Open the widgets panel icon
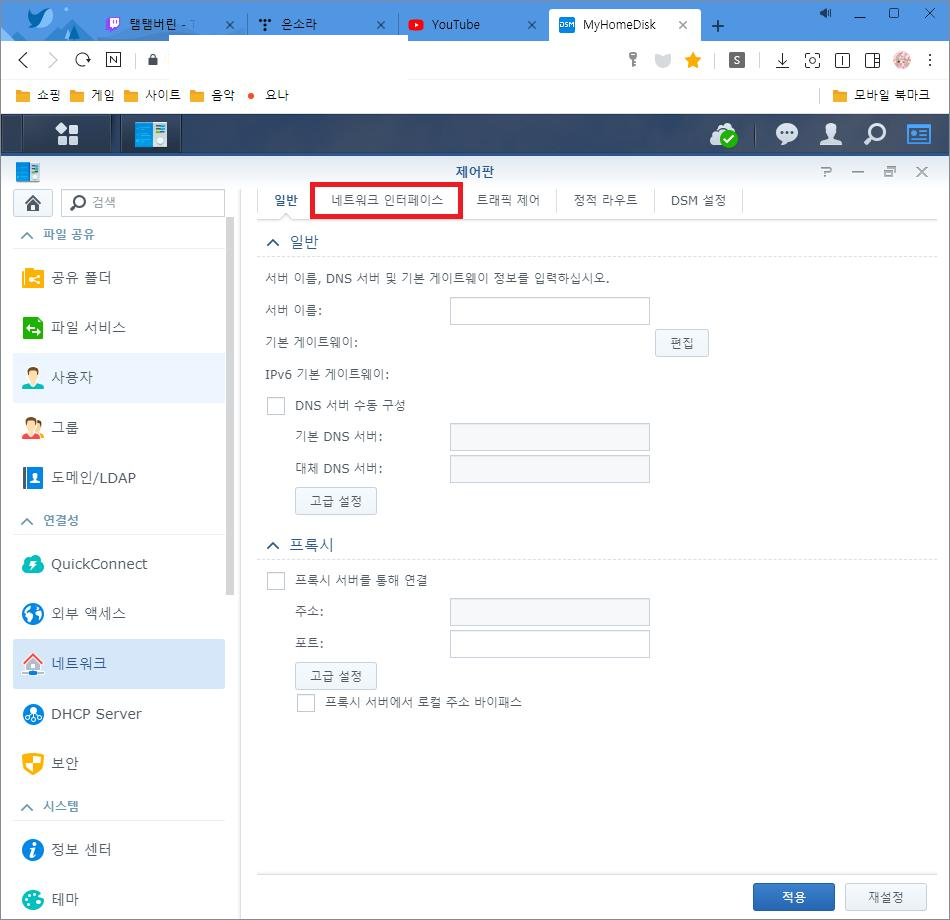This screenshot has height=920, width=950. coord(918,134)
